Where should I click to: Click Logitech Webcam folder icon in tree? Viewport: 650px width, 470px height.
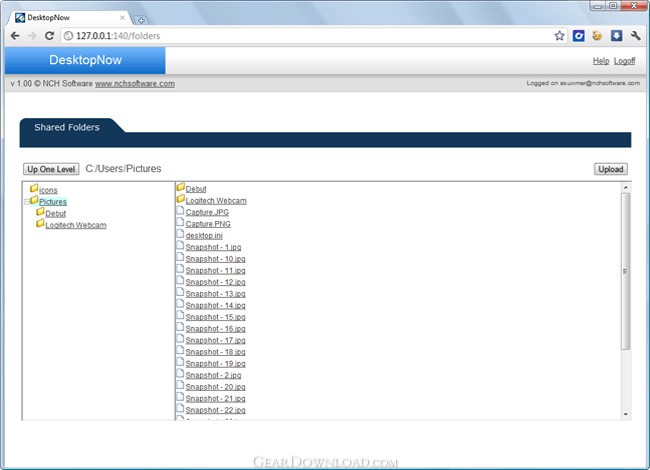point(40,223)
